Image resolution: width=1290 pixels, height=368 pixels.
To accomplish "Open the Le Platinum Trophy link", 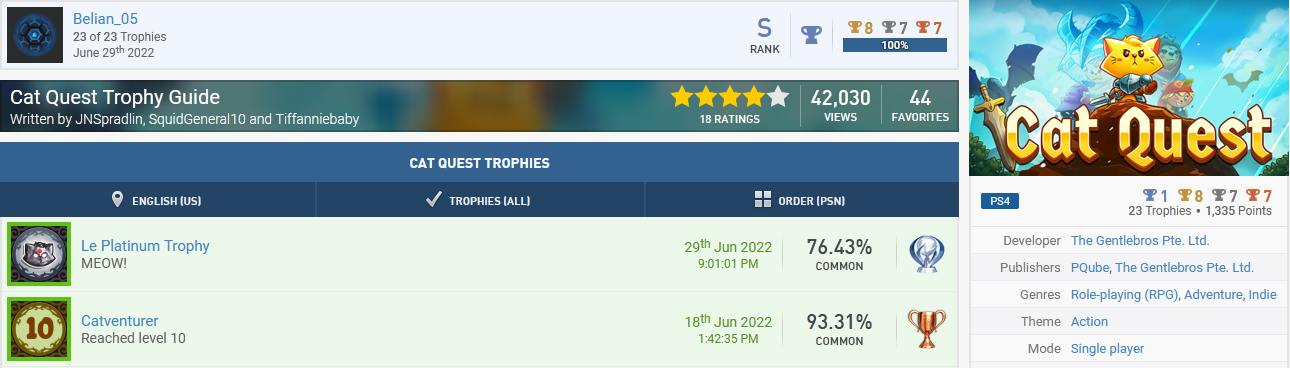I will click(x=145, y=246).
